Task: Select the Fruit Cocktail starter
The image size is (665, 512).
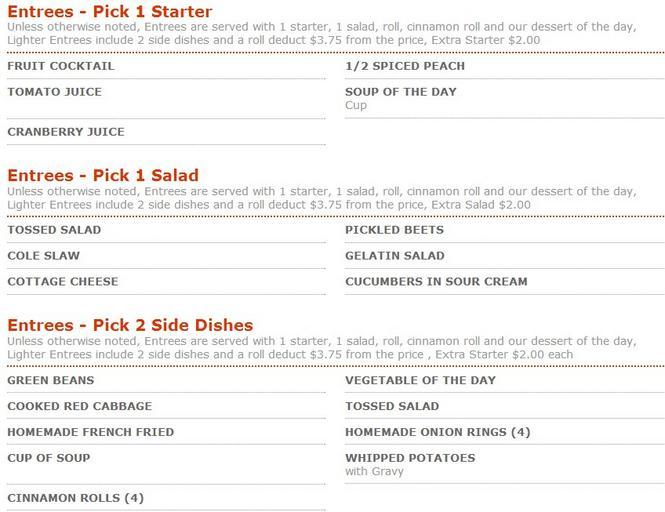Action: click(x=61, y=66)
